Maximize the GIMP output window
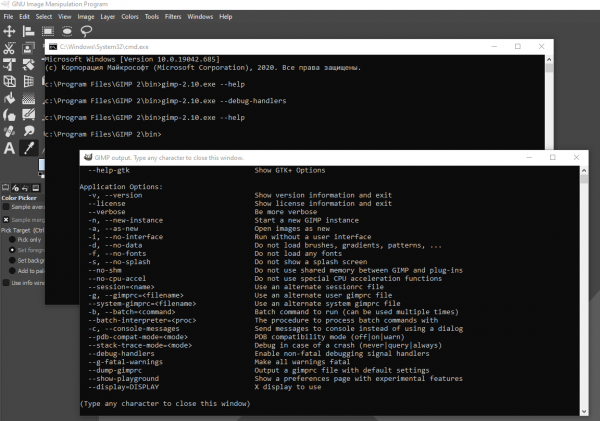 click(x=553, y=157)
